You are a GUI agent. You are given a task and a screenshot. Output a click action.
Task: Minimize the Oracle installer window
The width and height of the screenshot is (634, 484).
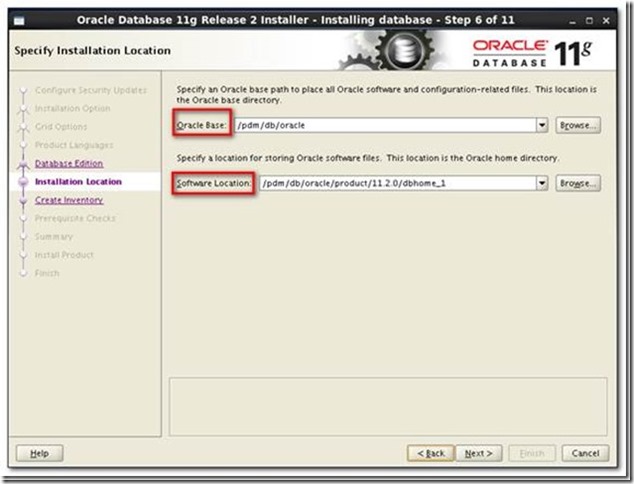(572, 21)
